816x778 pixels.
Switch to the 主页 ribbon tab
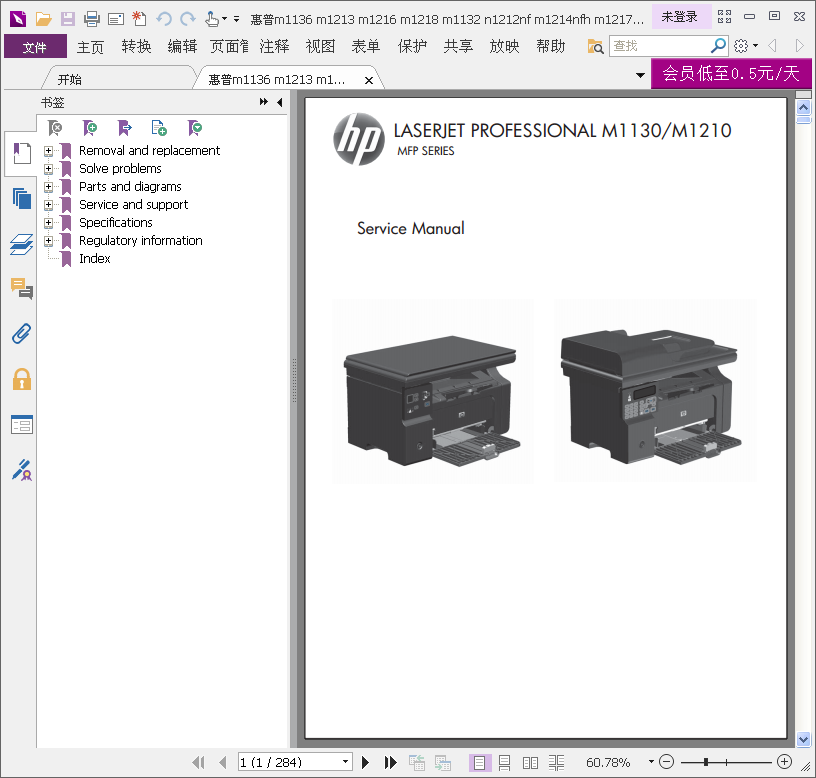[91, 47]
